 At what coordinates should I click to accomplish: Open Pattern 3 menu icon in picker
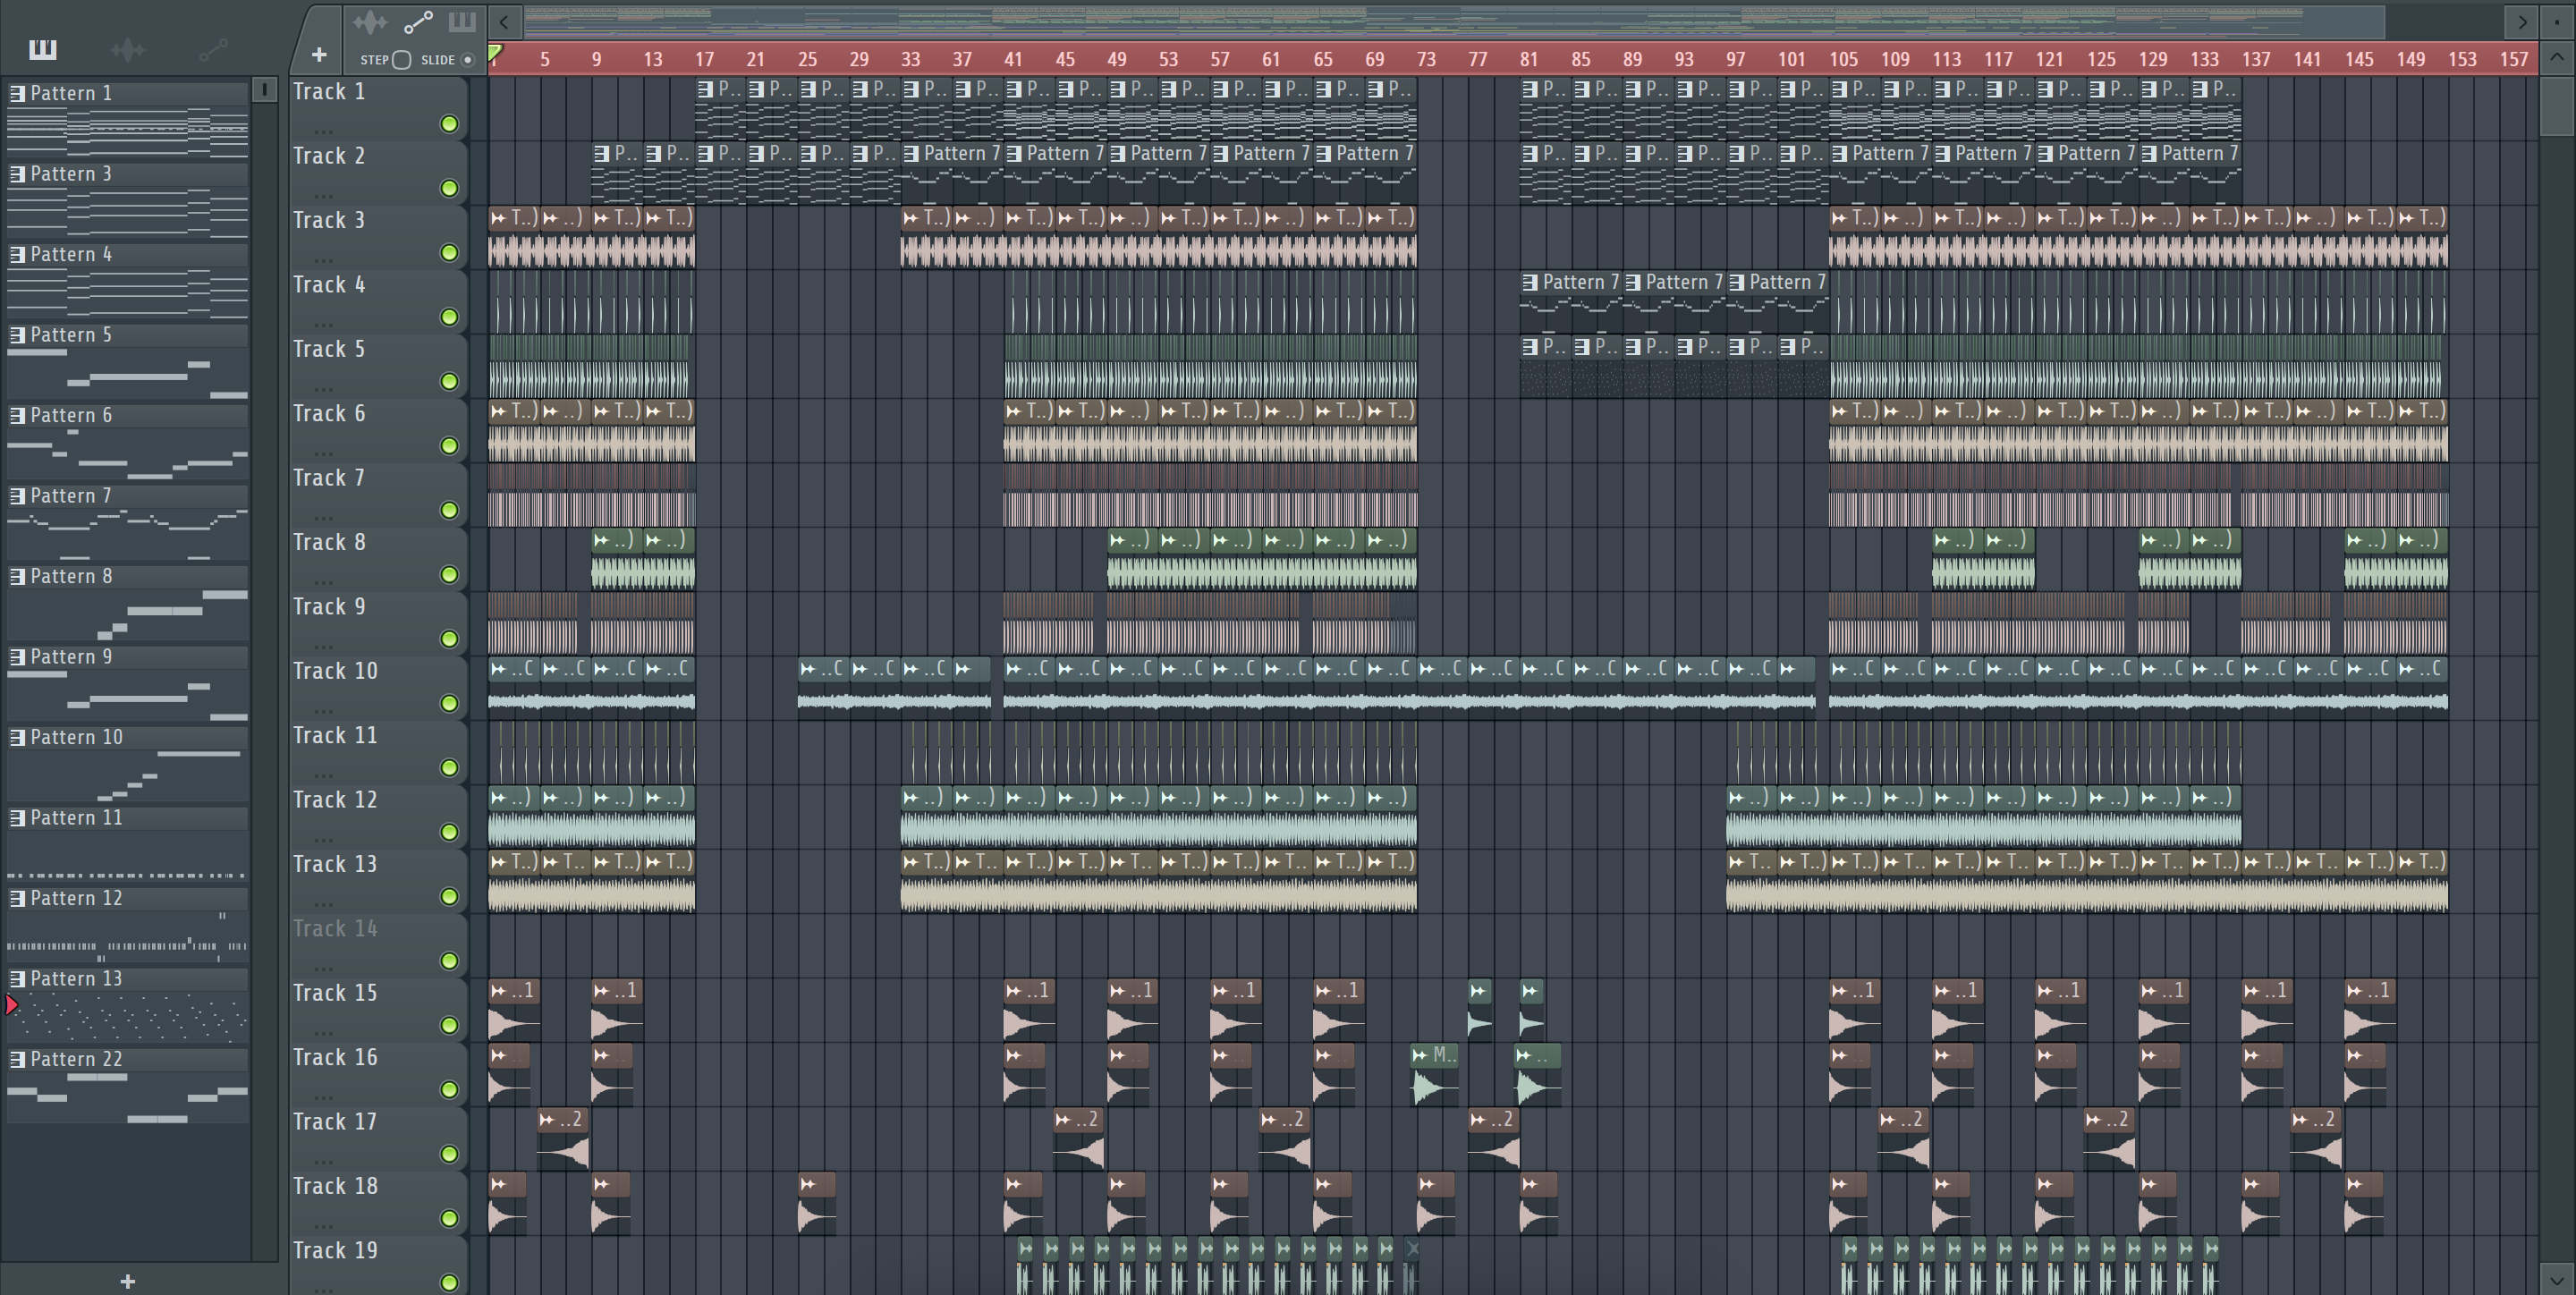point(17,174)
